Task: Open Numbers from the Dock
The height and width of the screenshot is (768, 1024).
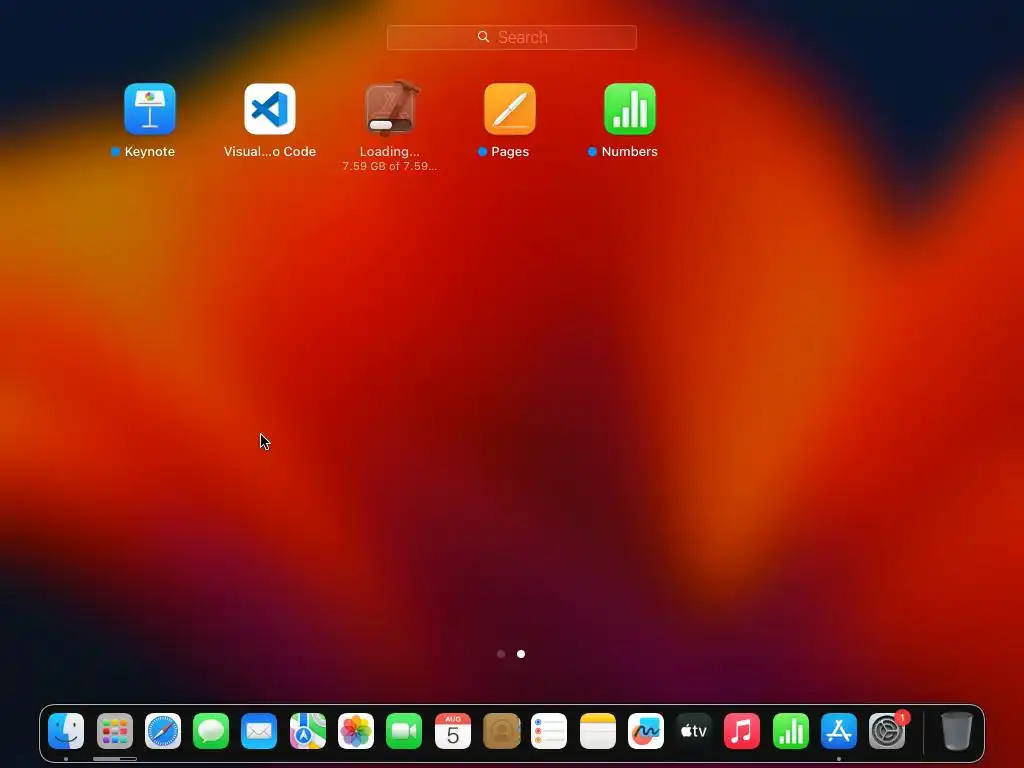Action: [x=790, y=731]
